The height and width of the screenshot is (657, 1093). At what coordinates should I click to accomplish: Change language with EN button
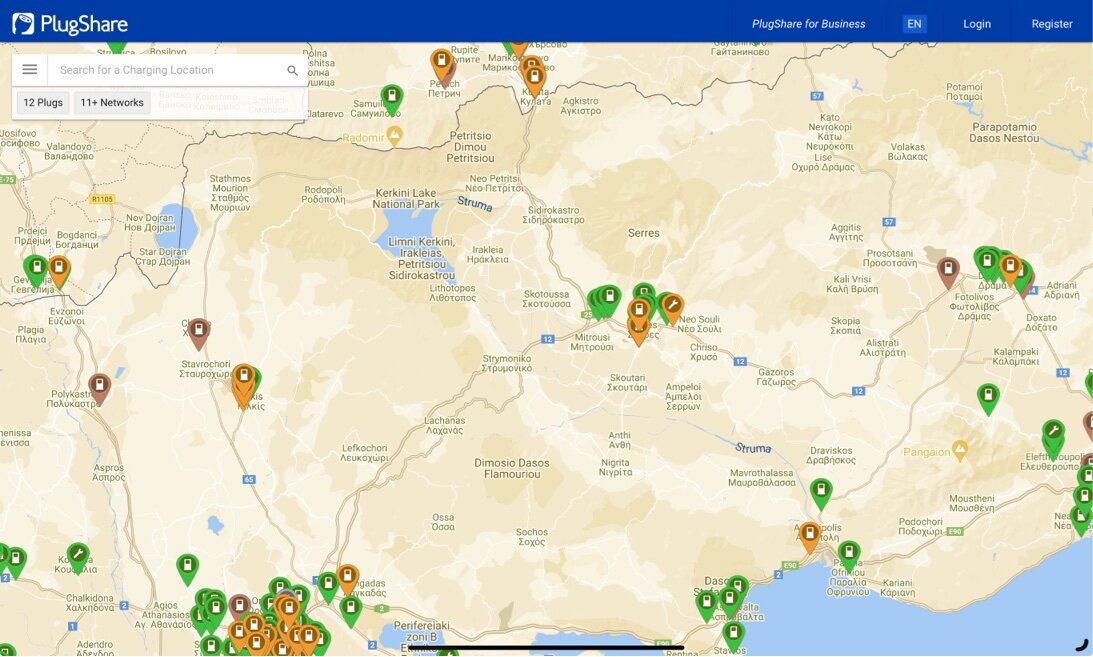[914, 24]
